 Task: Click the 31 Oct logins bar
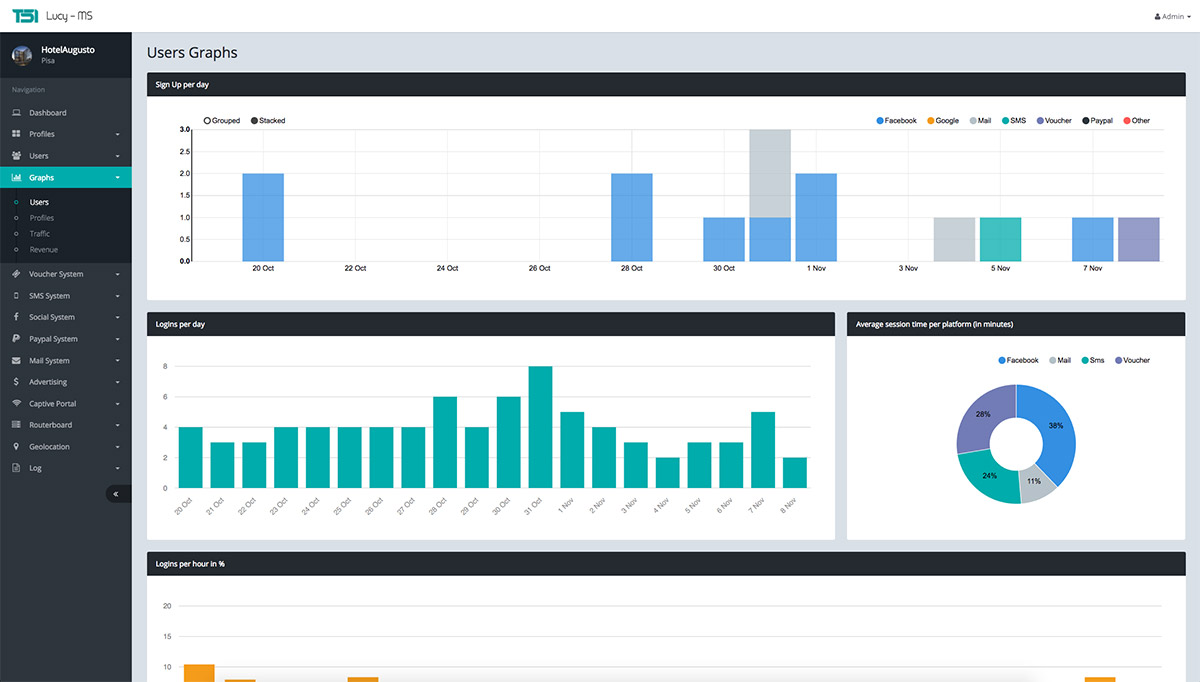pyautogui.click(x=540, y=427)
